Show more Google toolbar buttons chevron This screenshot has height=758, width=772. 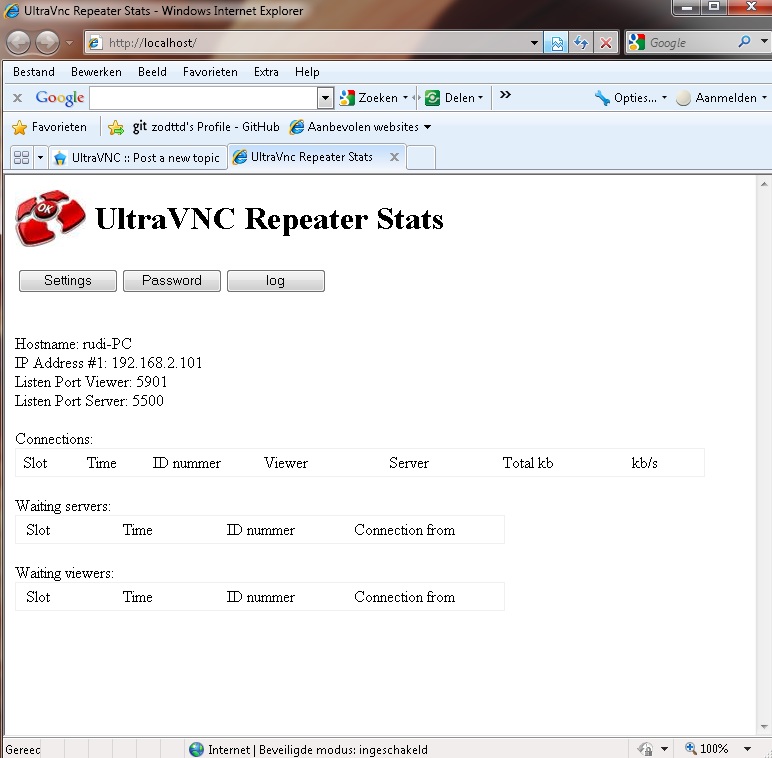pyautogui.click(x=505, y=95)
